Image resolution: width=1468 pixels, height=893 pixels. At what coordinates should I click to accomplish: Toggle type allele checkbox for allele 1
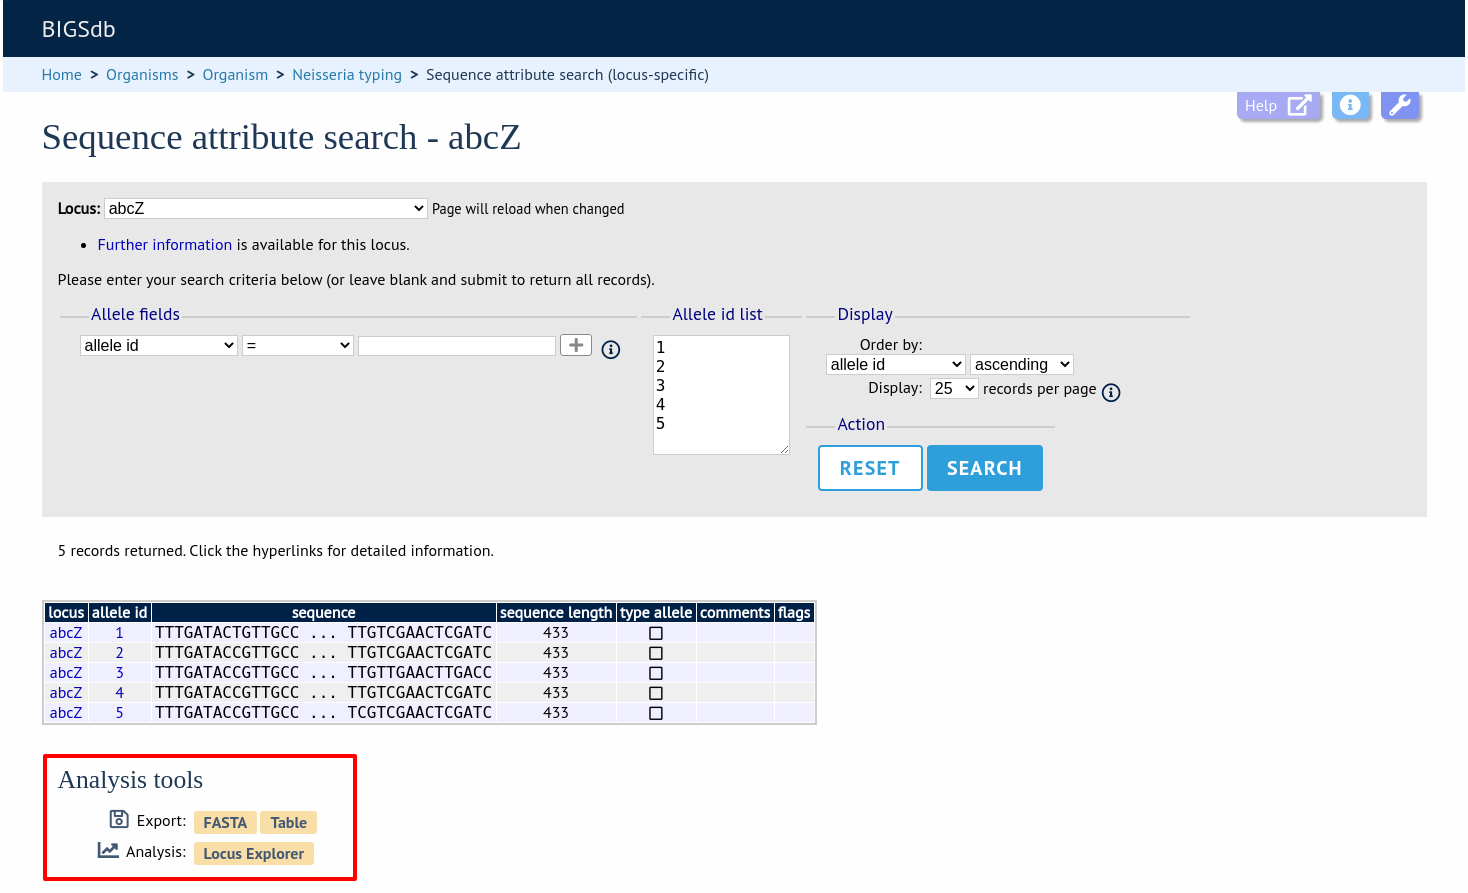tap(656, 633)
